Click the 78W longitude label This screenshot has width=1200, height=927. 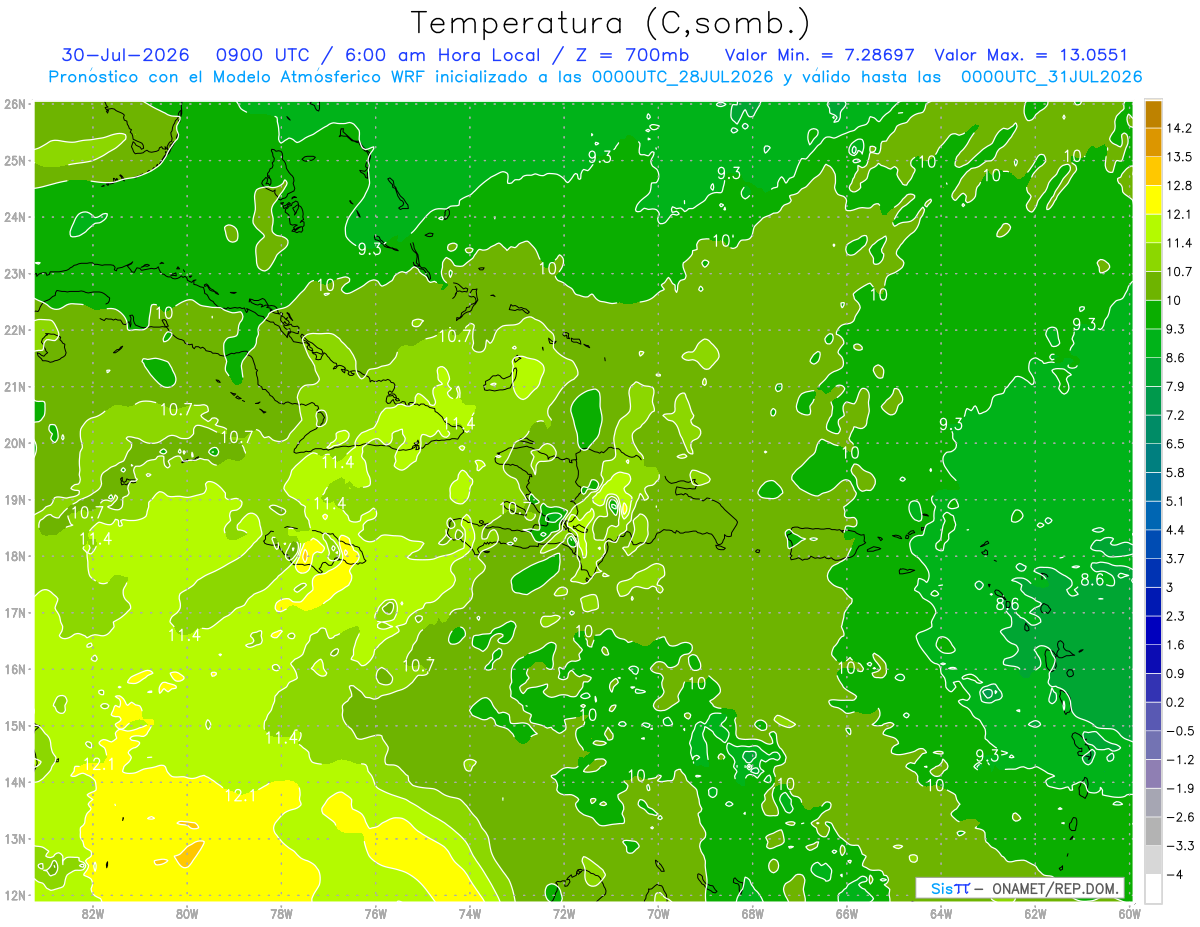[281, 913]
